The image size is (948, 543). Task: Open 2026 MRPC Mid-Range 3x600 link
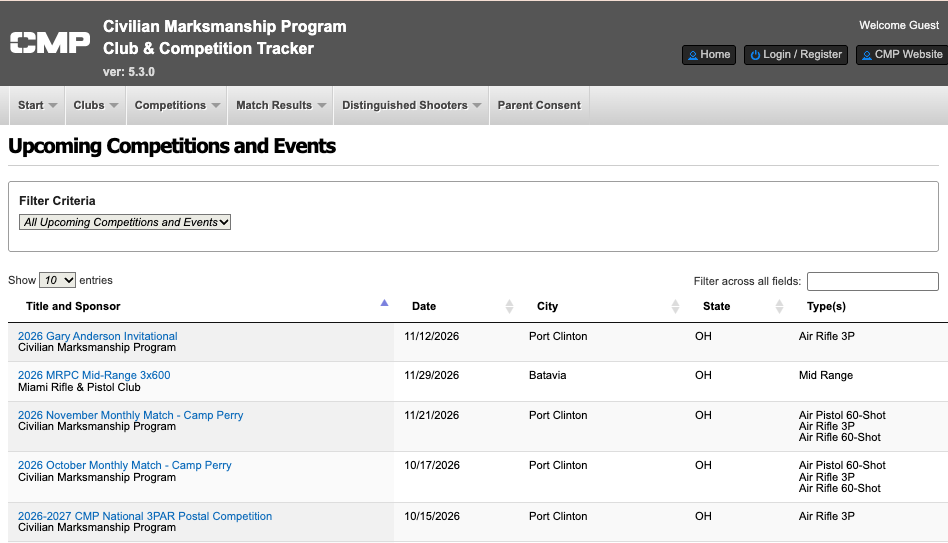(x=94, y=375)
